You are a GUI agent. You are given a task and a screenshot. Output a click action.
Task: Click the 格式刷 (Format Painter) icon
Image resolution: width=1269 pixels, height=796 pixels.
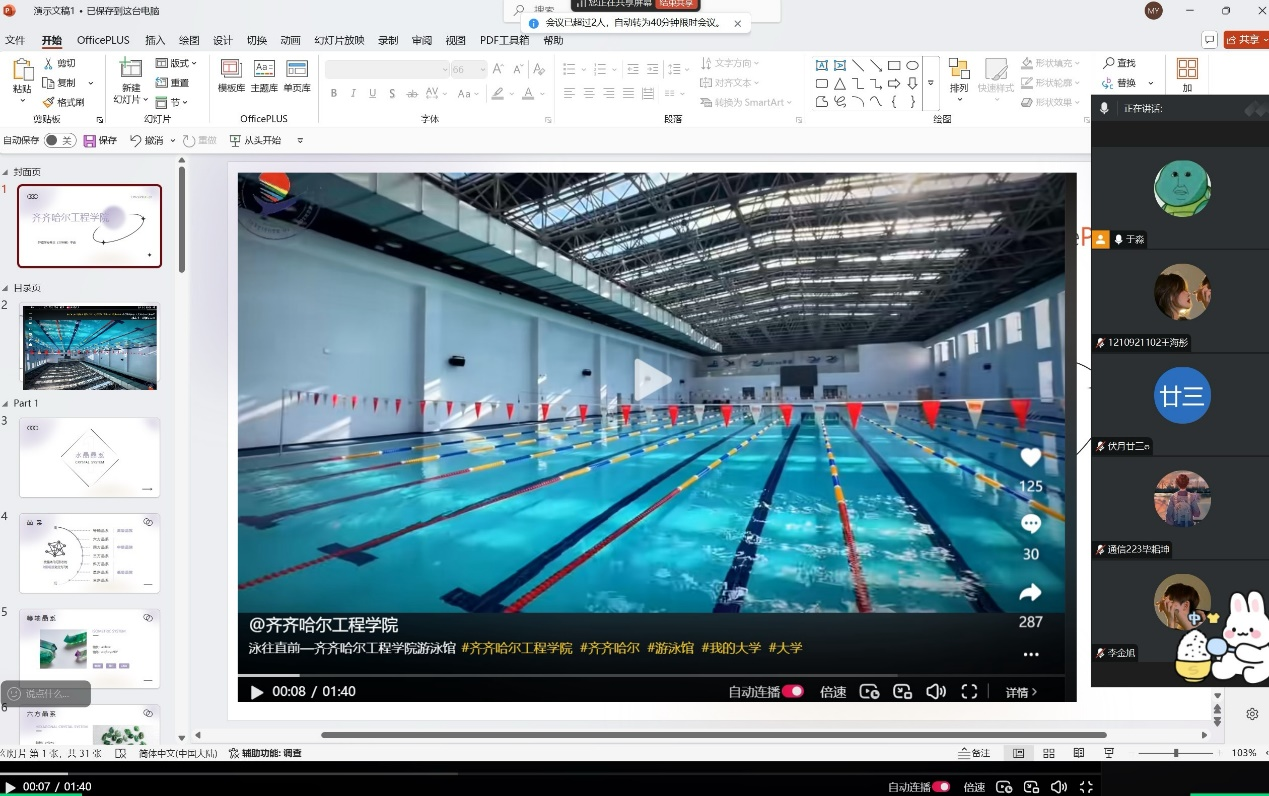coord(48,102)
